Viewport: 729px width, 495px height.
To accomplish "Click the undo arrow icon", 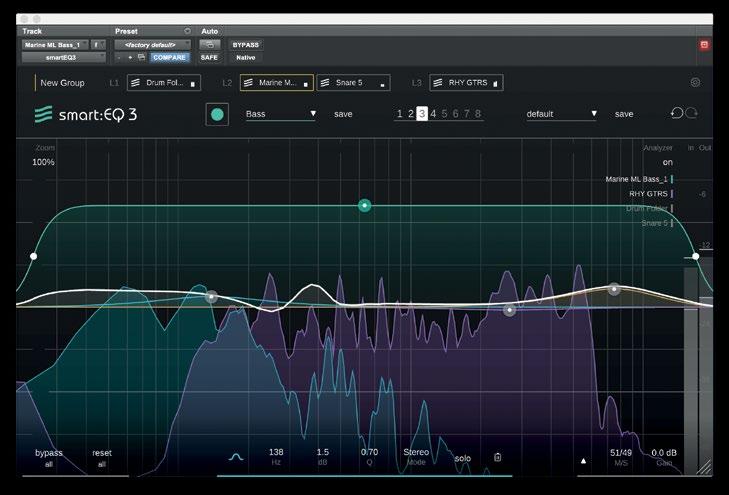I will (x=676, y=113).
